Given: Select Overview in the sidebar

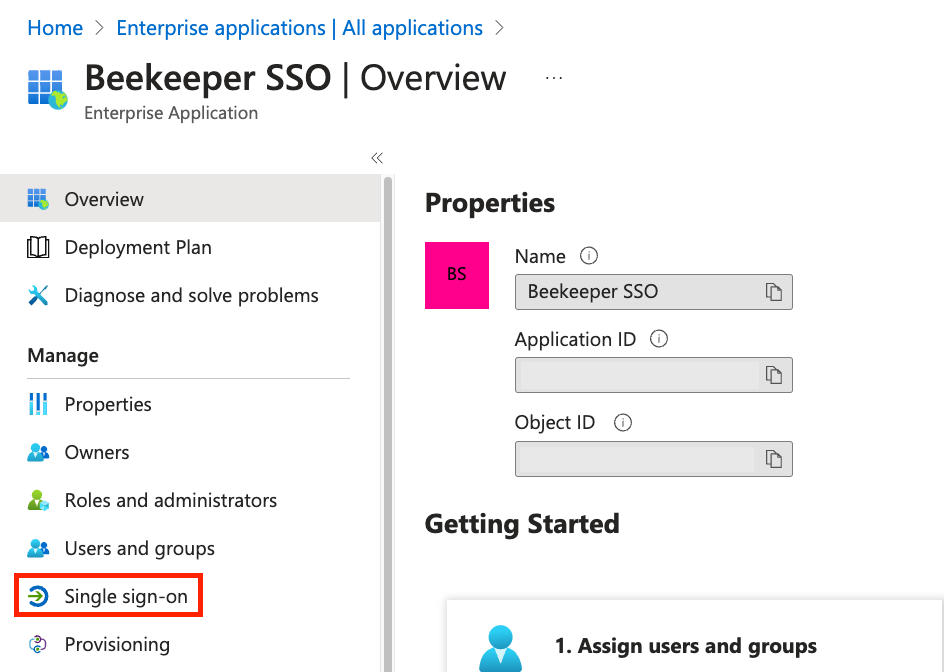Looking at the screenshot, I should coord(190,199).
